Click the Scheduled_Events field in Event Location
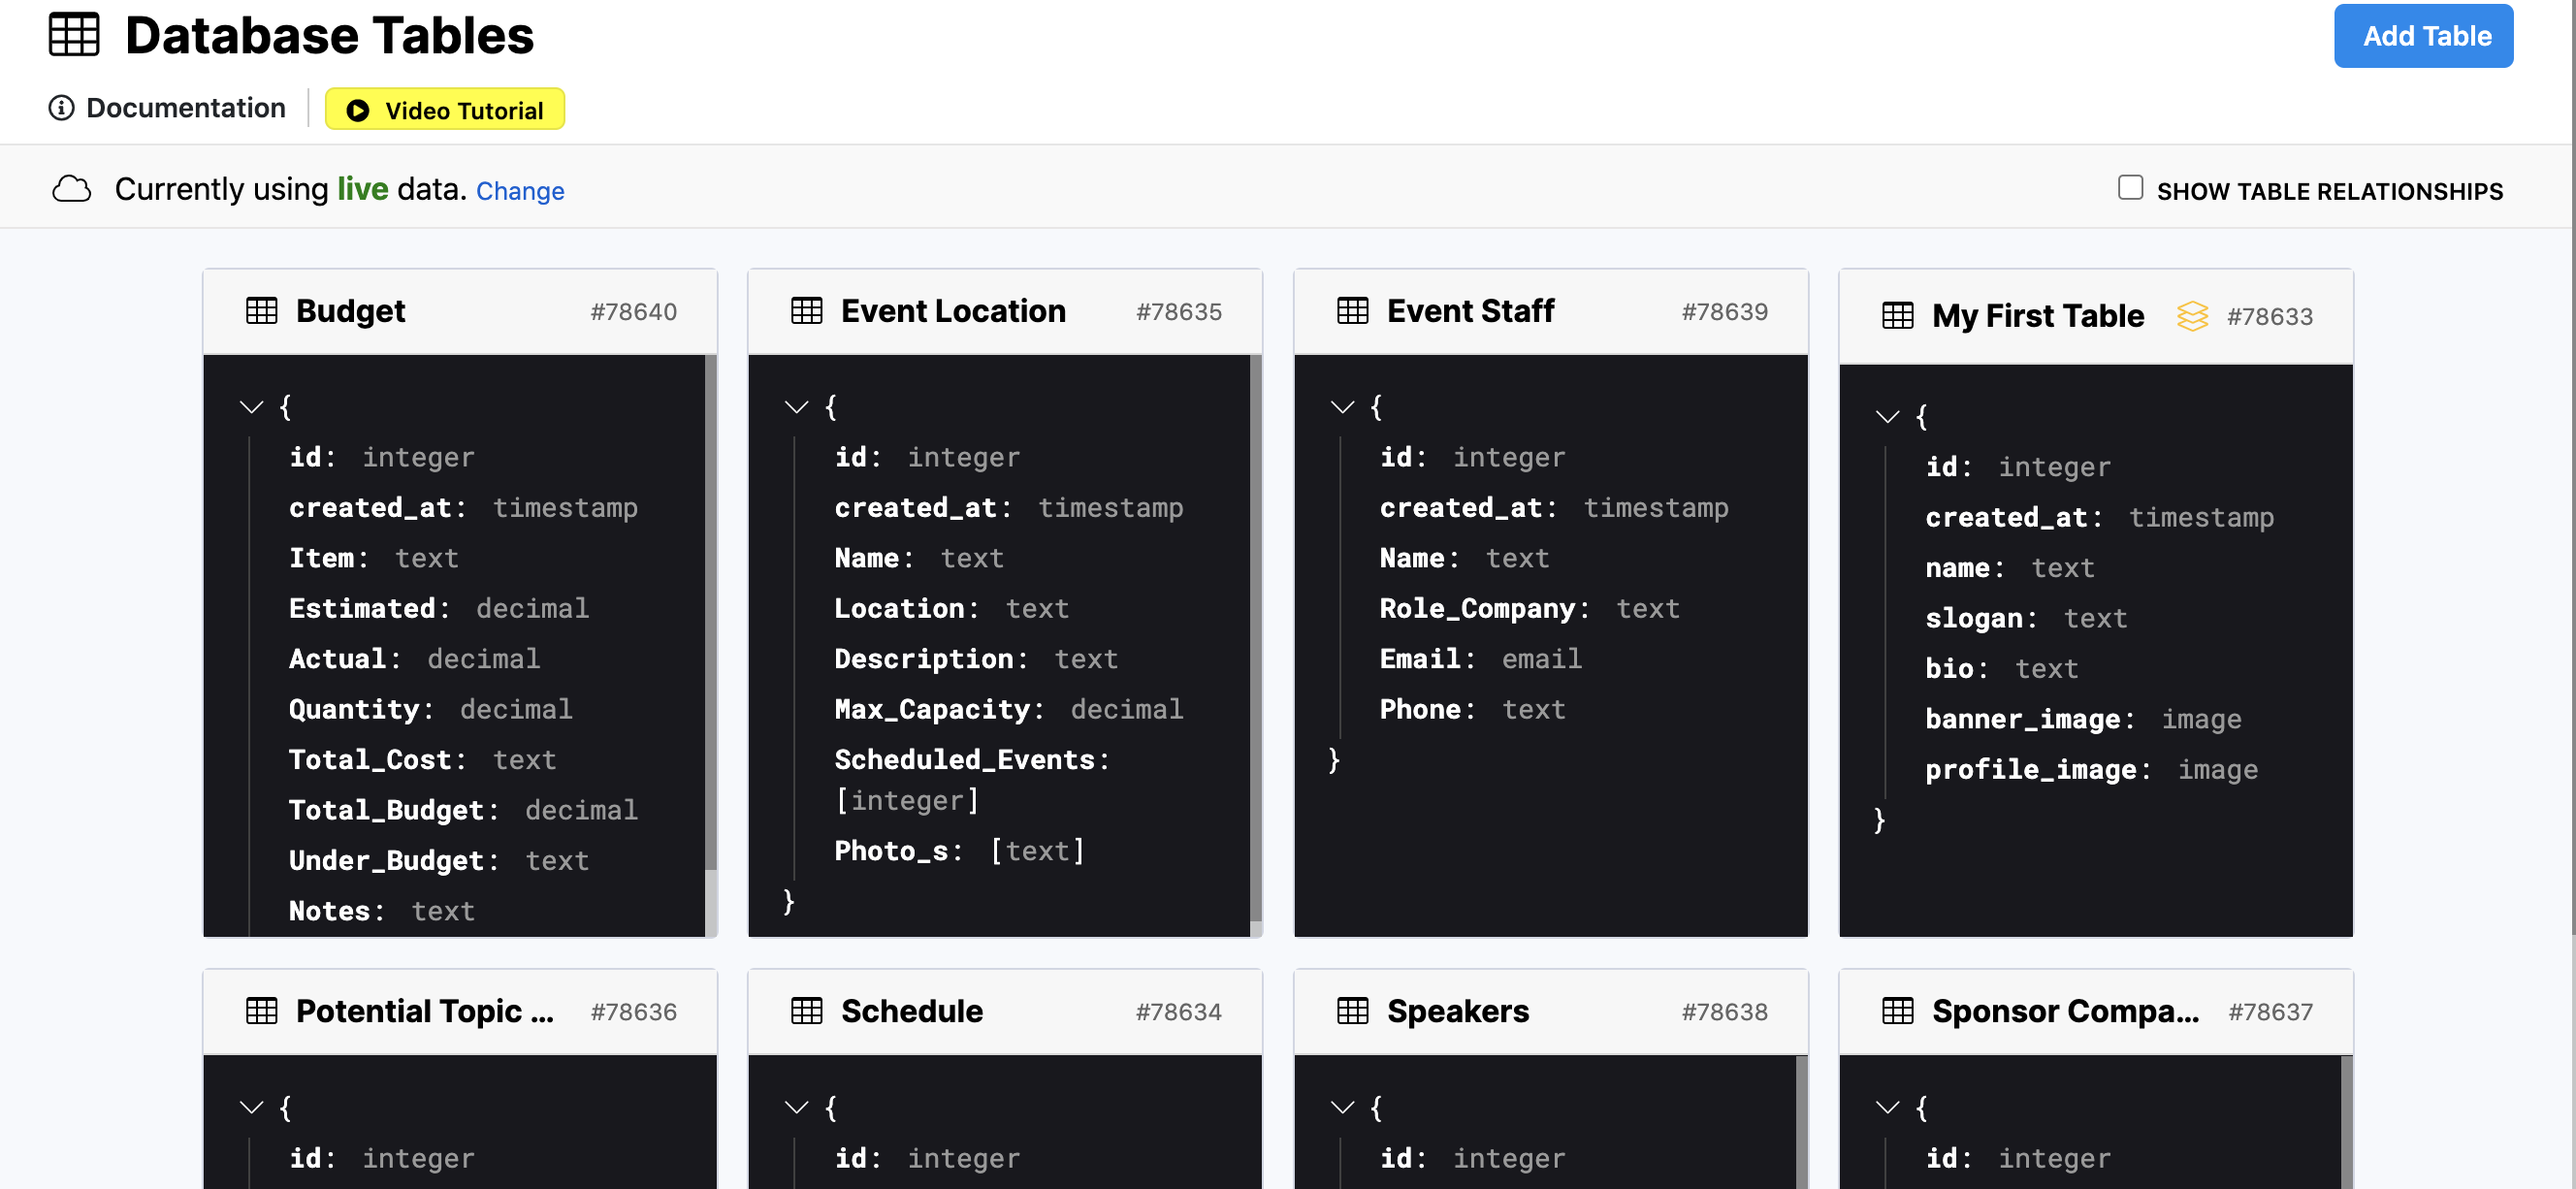The image size is (2576, 1189). (973, 780)
